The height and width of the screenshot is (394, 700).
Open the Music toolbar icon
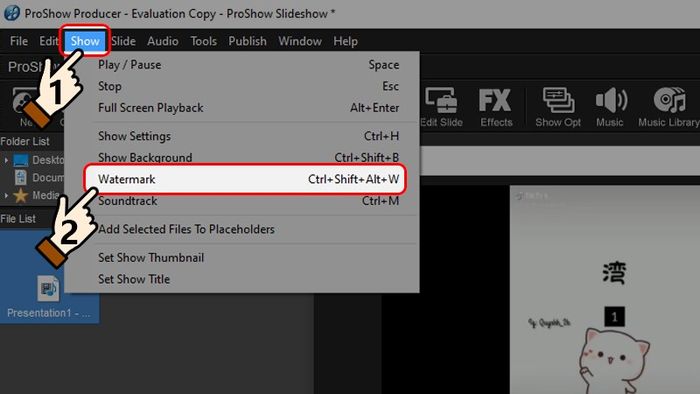click(x=610, y=107)
